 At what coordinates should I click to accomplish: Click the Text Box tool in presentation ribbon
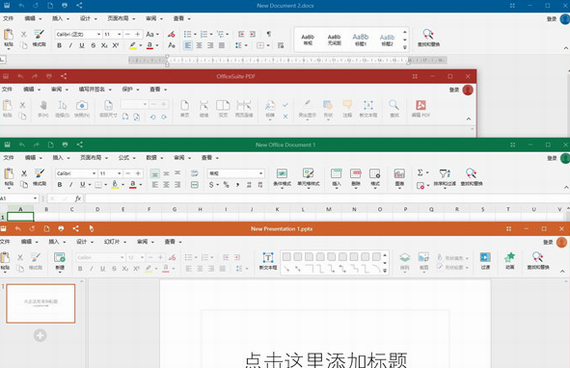point(268,261)
